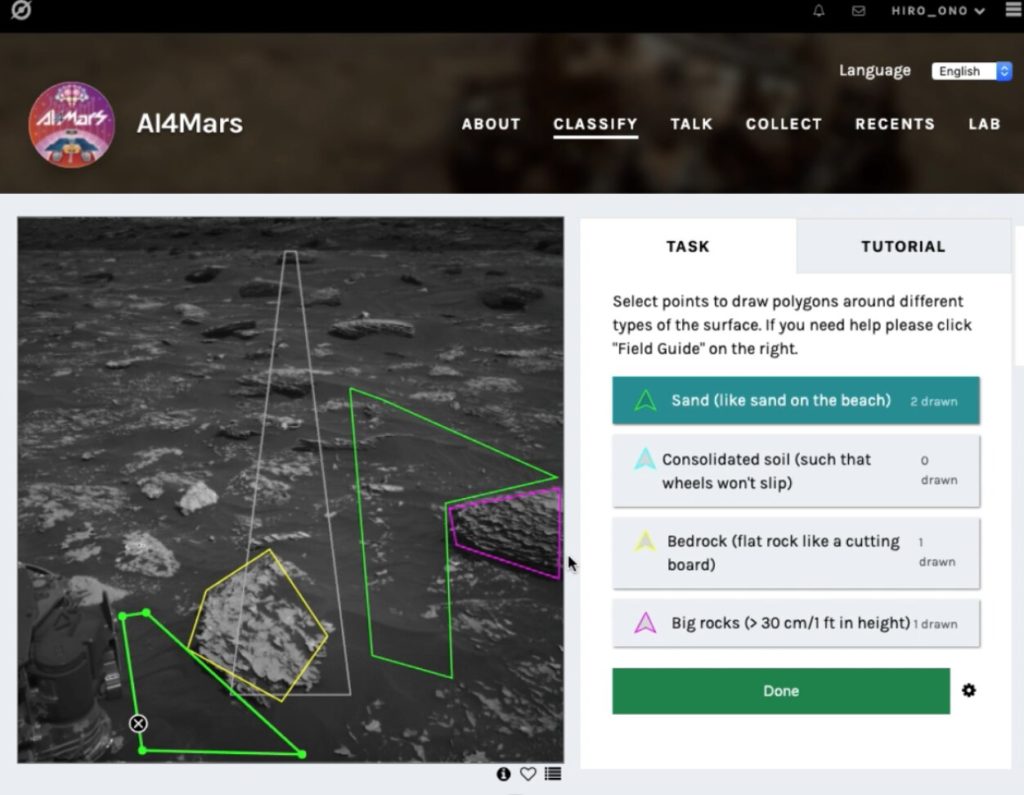Switch to the Tutorial tab
Screen dimensions: 1024x795
coord(903,246)
